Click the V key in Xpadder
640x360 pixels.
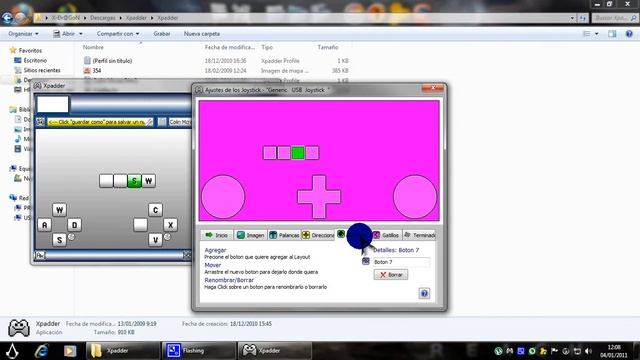click(155, 240)
